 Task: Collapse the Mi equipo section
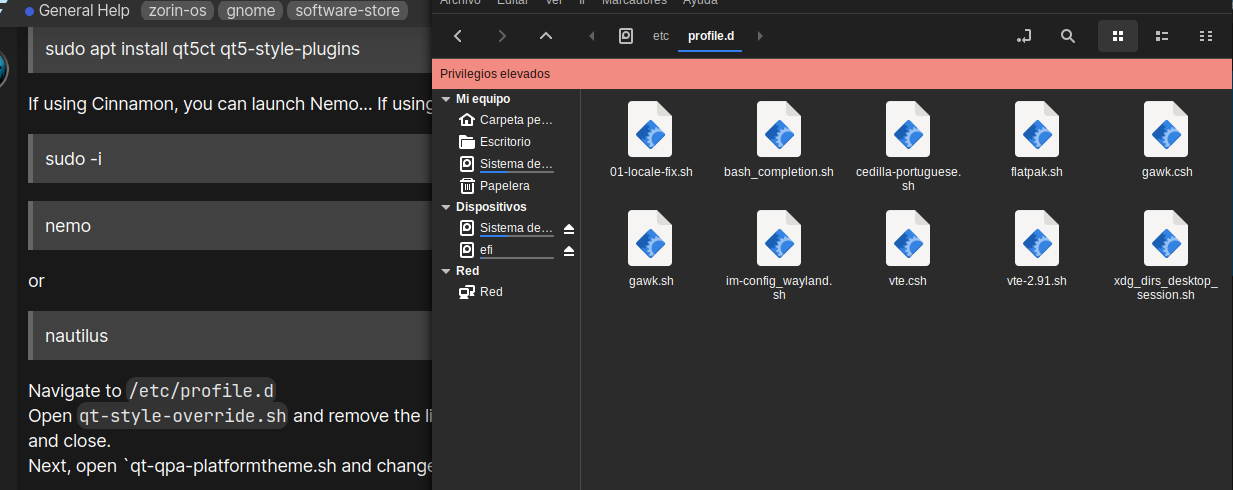(446, 100)
